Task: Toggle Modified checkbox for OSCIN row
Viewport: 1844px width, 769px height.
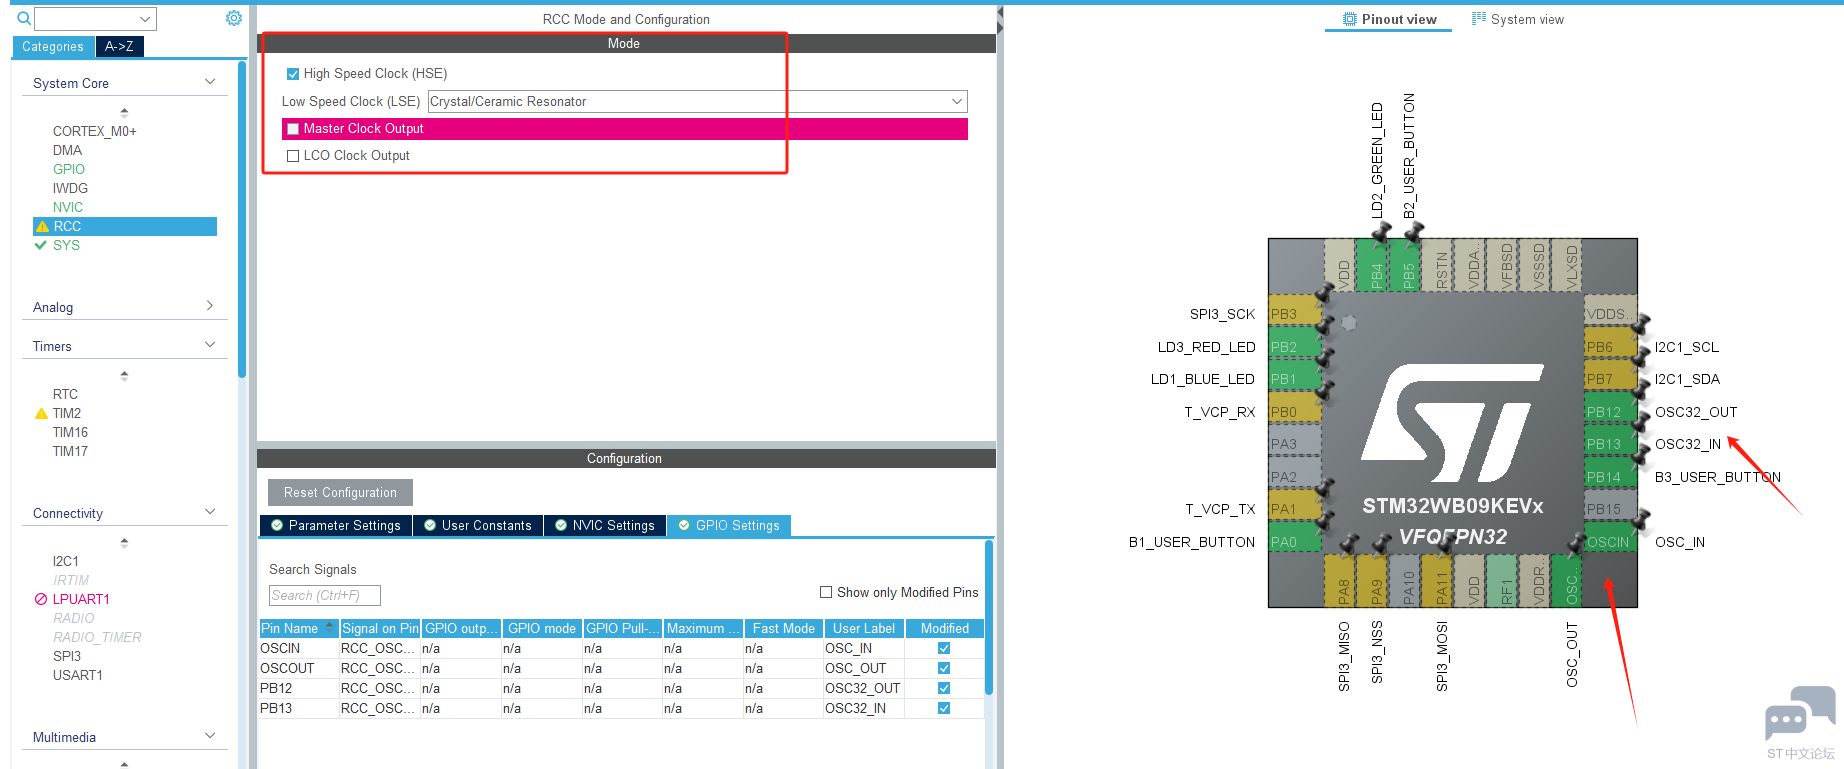Action: (x=944, y=648)
